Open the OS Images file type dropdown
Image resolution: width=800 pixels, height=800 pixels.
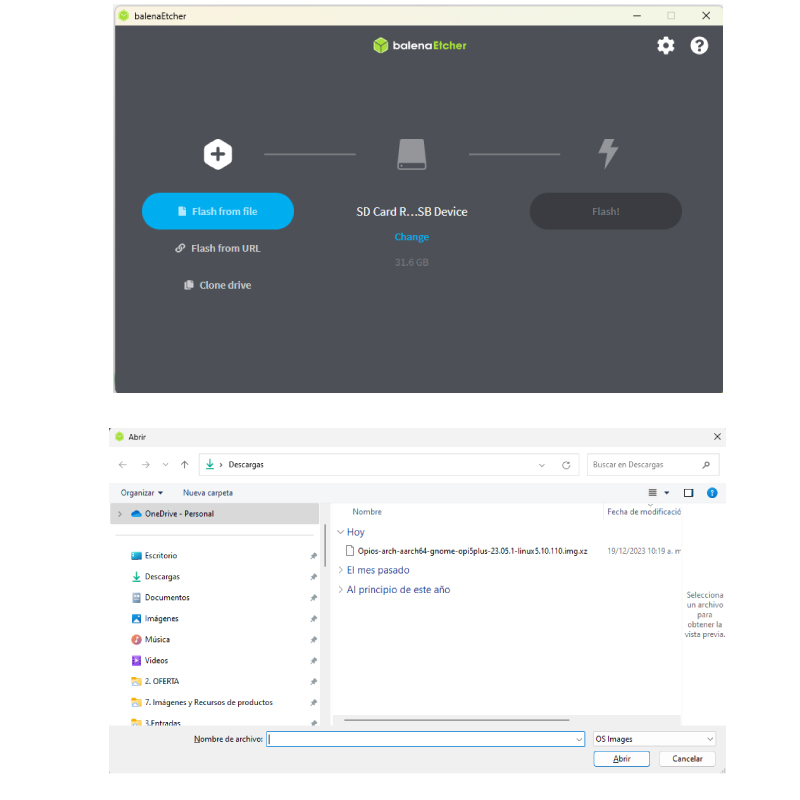click(x=654, y=739)
